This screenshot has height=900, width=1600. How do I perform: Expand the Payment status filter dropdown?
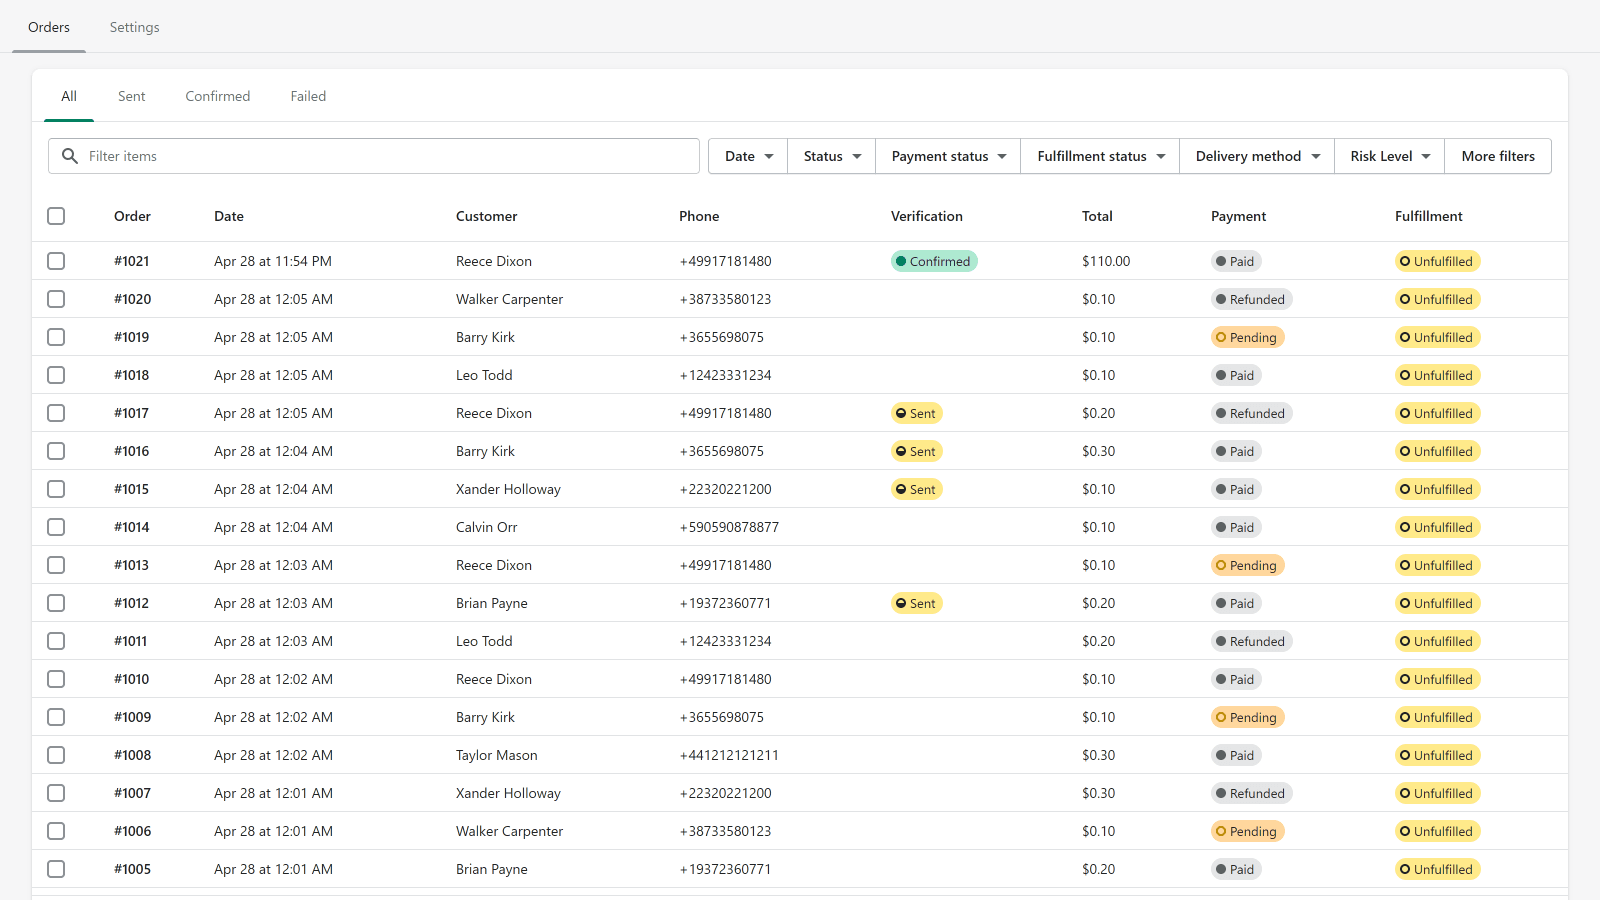point(948,156)
